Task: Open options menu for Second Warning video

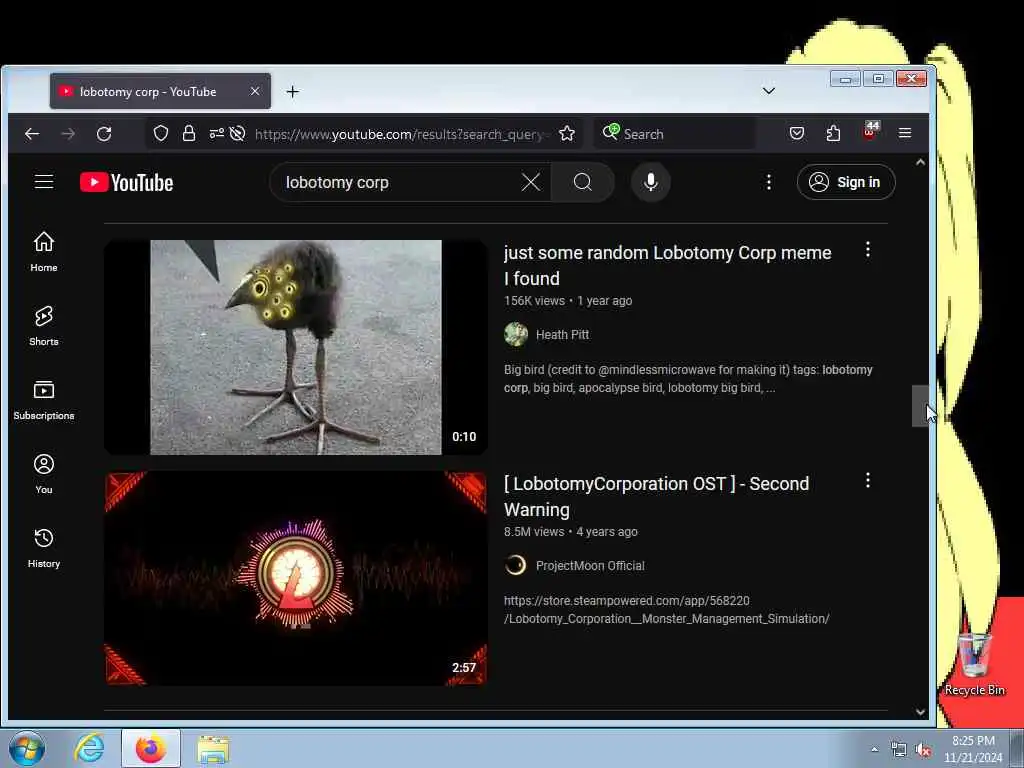Action: [x=867, y=481]
